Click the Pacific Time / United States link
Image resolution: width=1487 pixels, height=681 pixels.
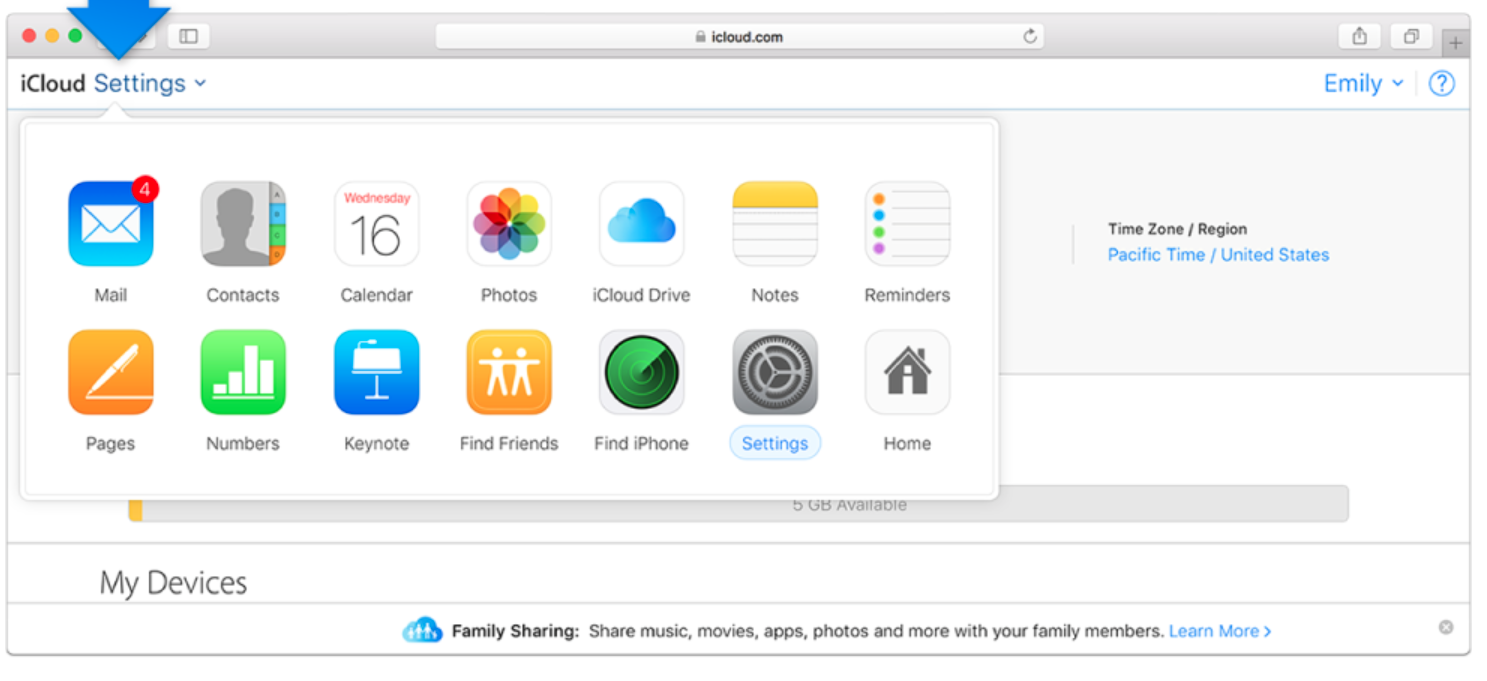[x=1218, y=255]
